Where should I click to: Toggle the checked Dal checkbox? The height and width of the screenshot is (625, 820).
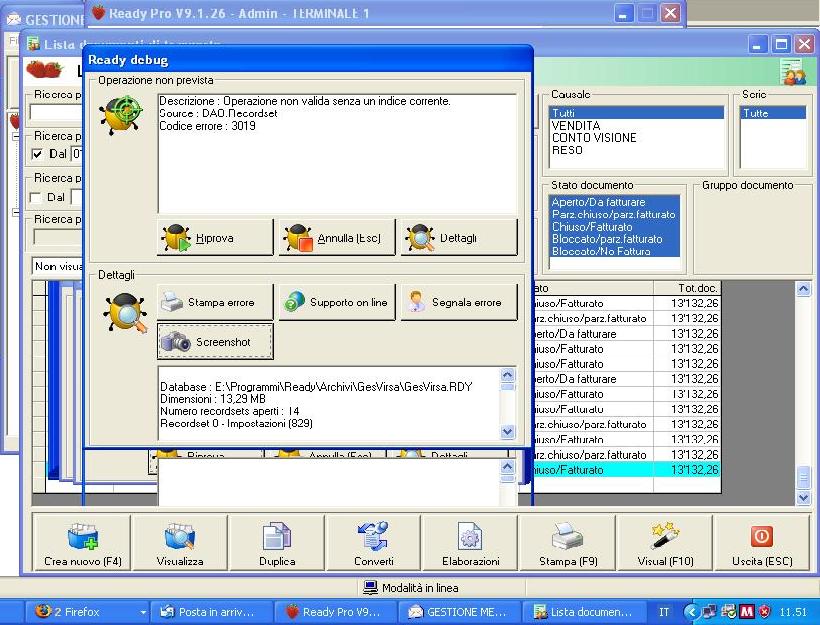[37, 154]
